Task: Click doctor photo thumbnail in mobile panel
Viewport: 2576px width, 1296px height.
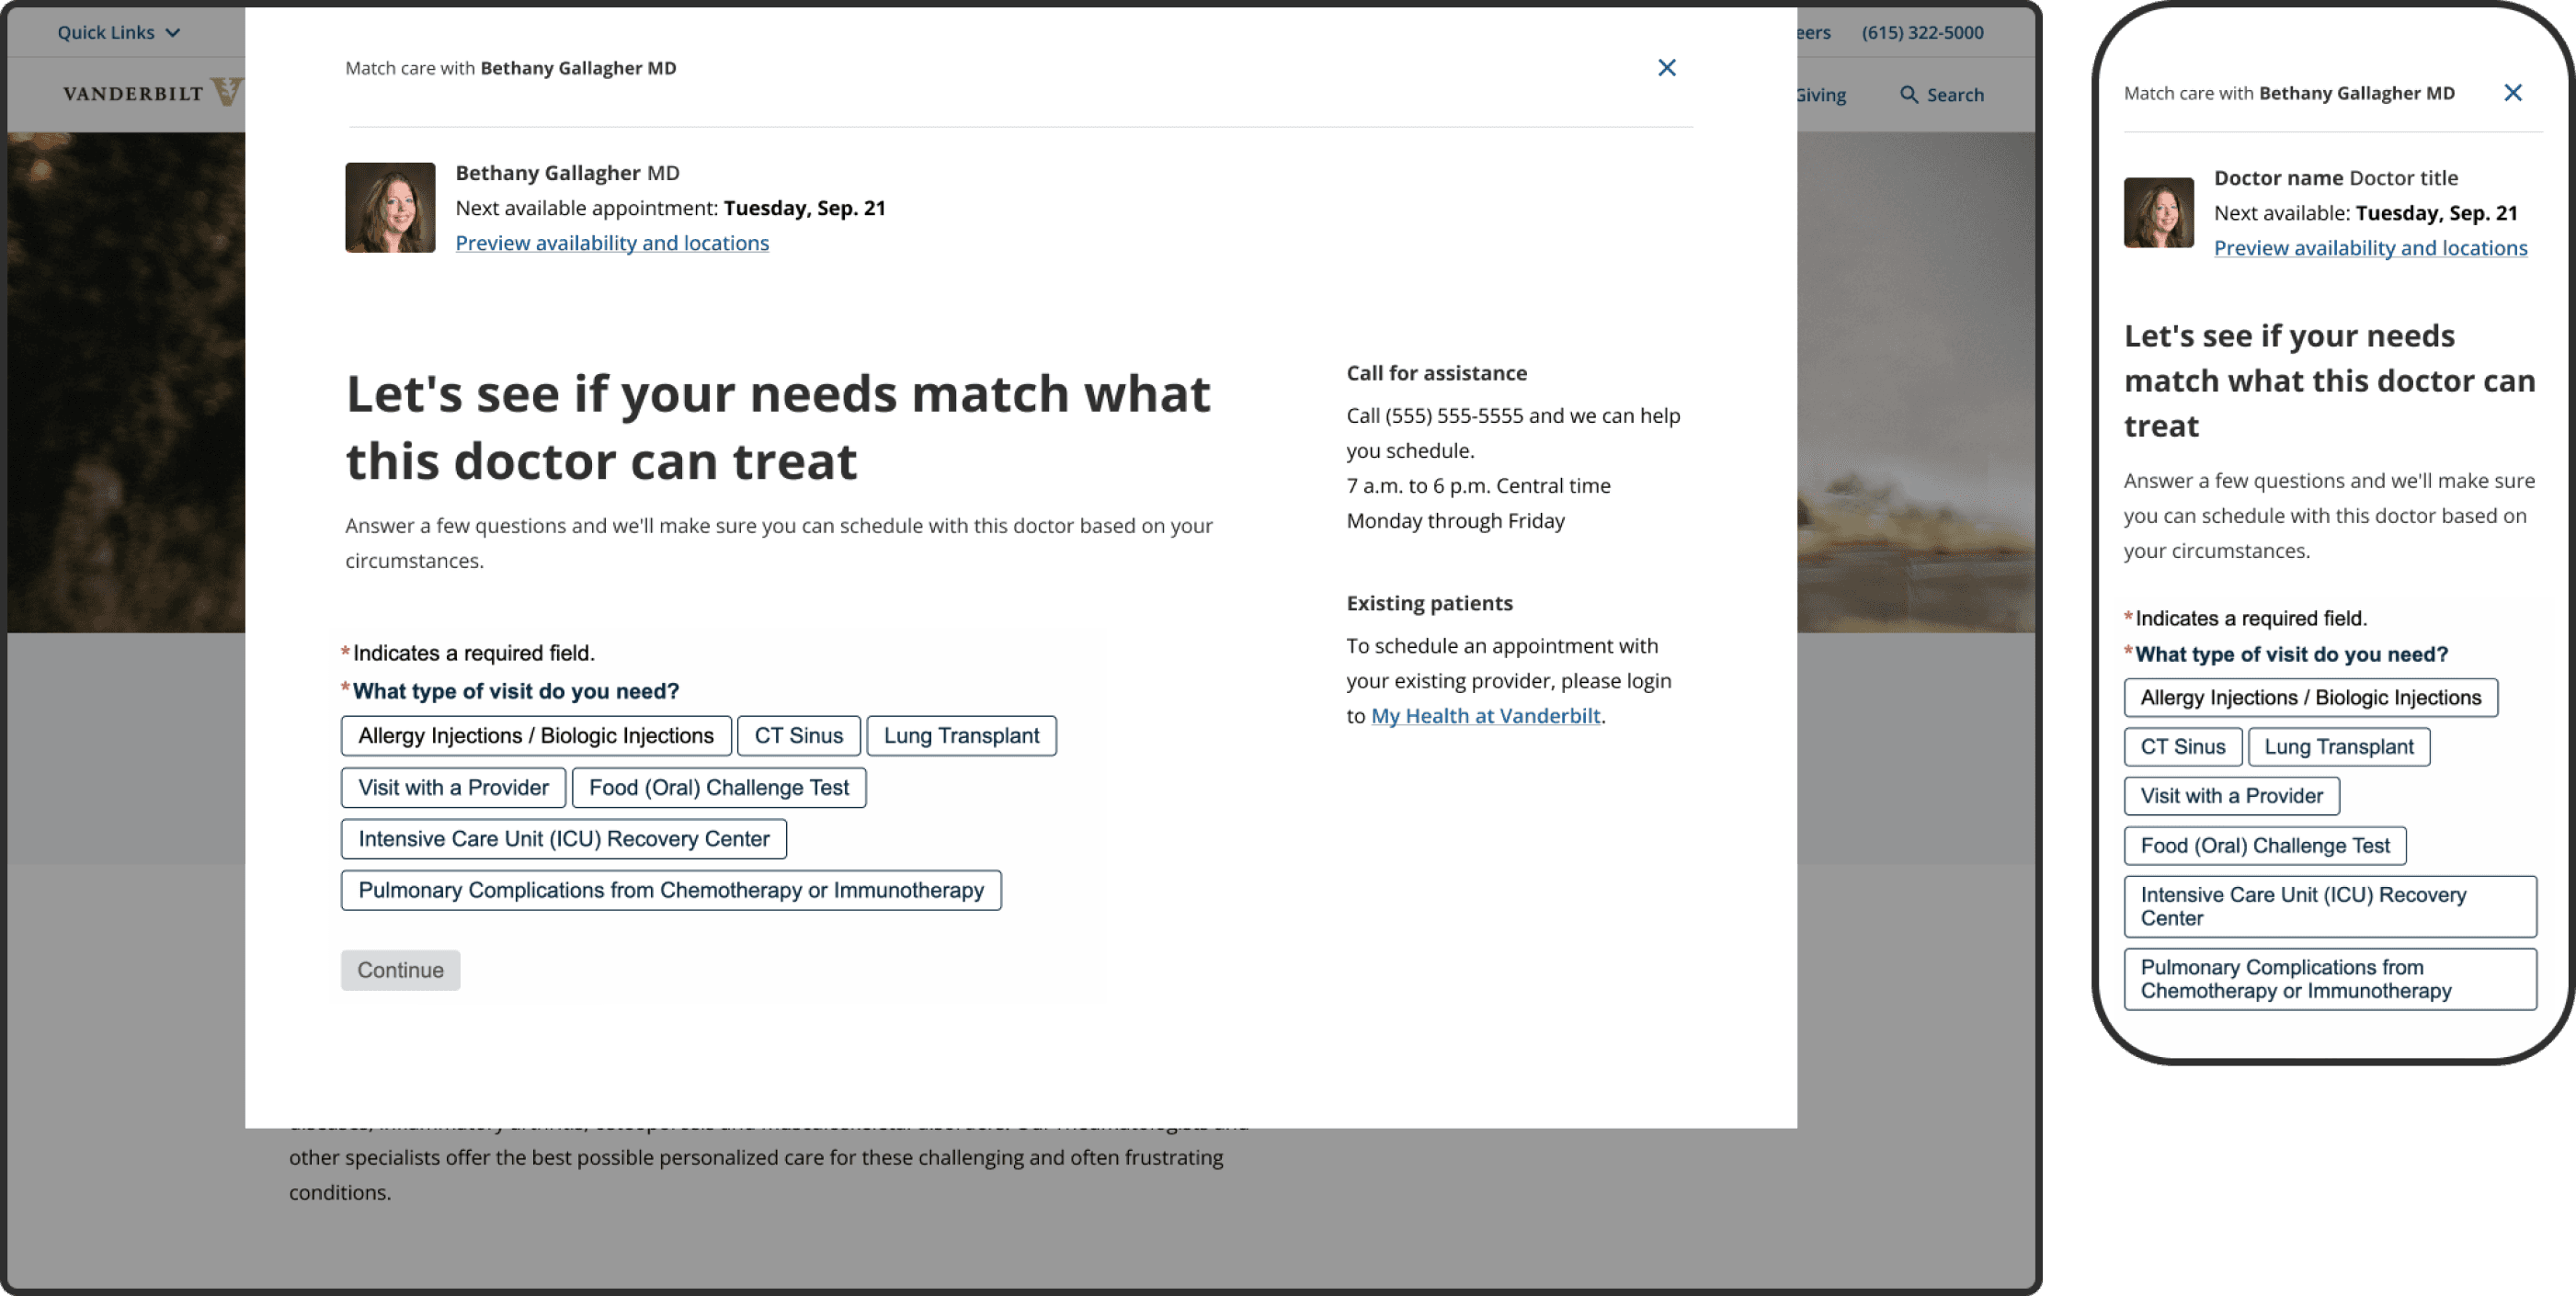Action: point(2158,212)
